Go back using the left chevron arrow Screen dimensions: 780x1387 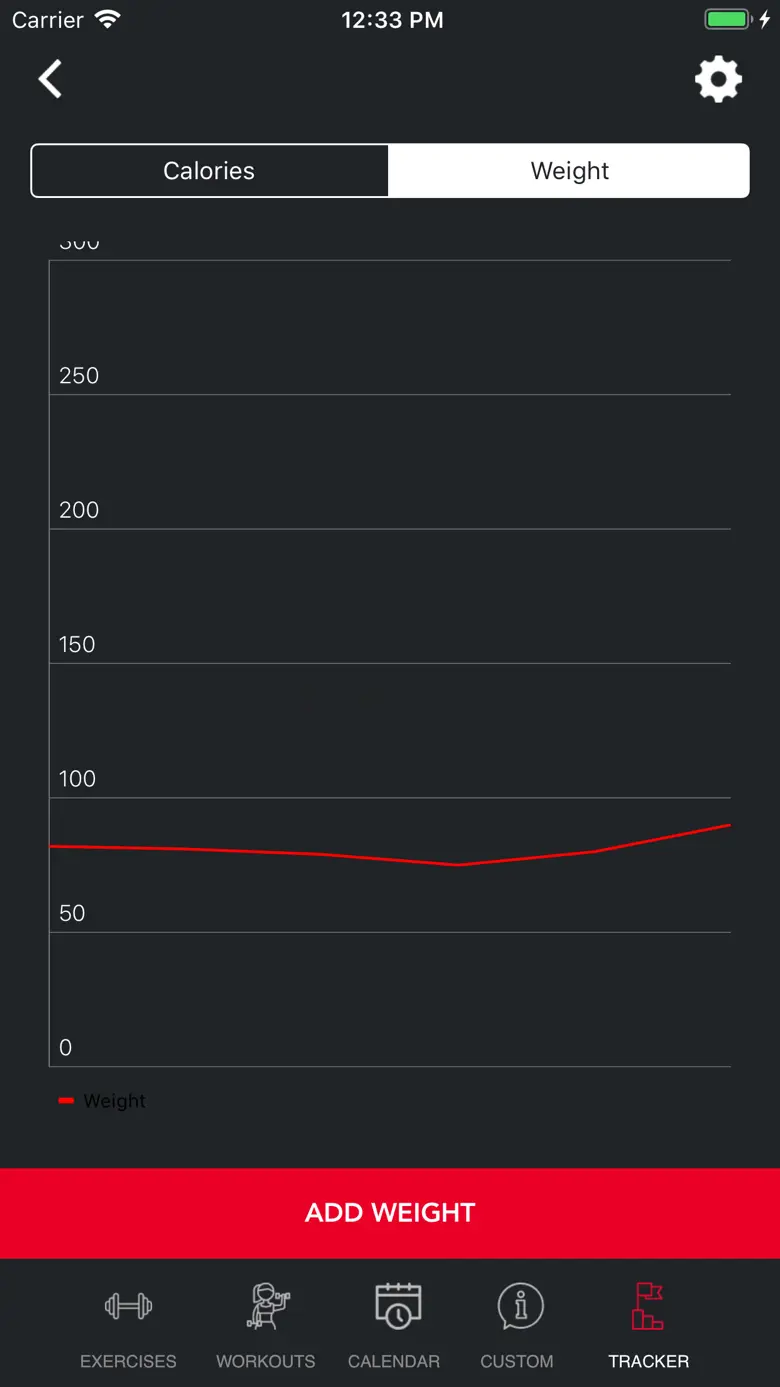50,79
